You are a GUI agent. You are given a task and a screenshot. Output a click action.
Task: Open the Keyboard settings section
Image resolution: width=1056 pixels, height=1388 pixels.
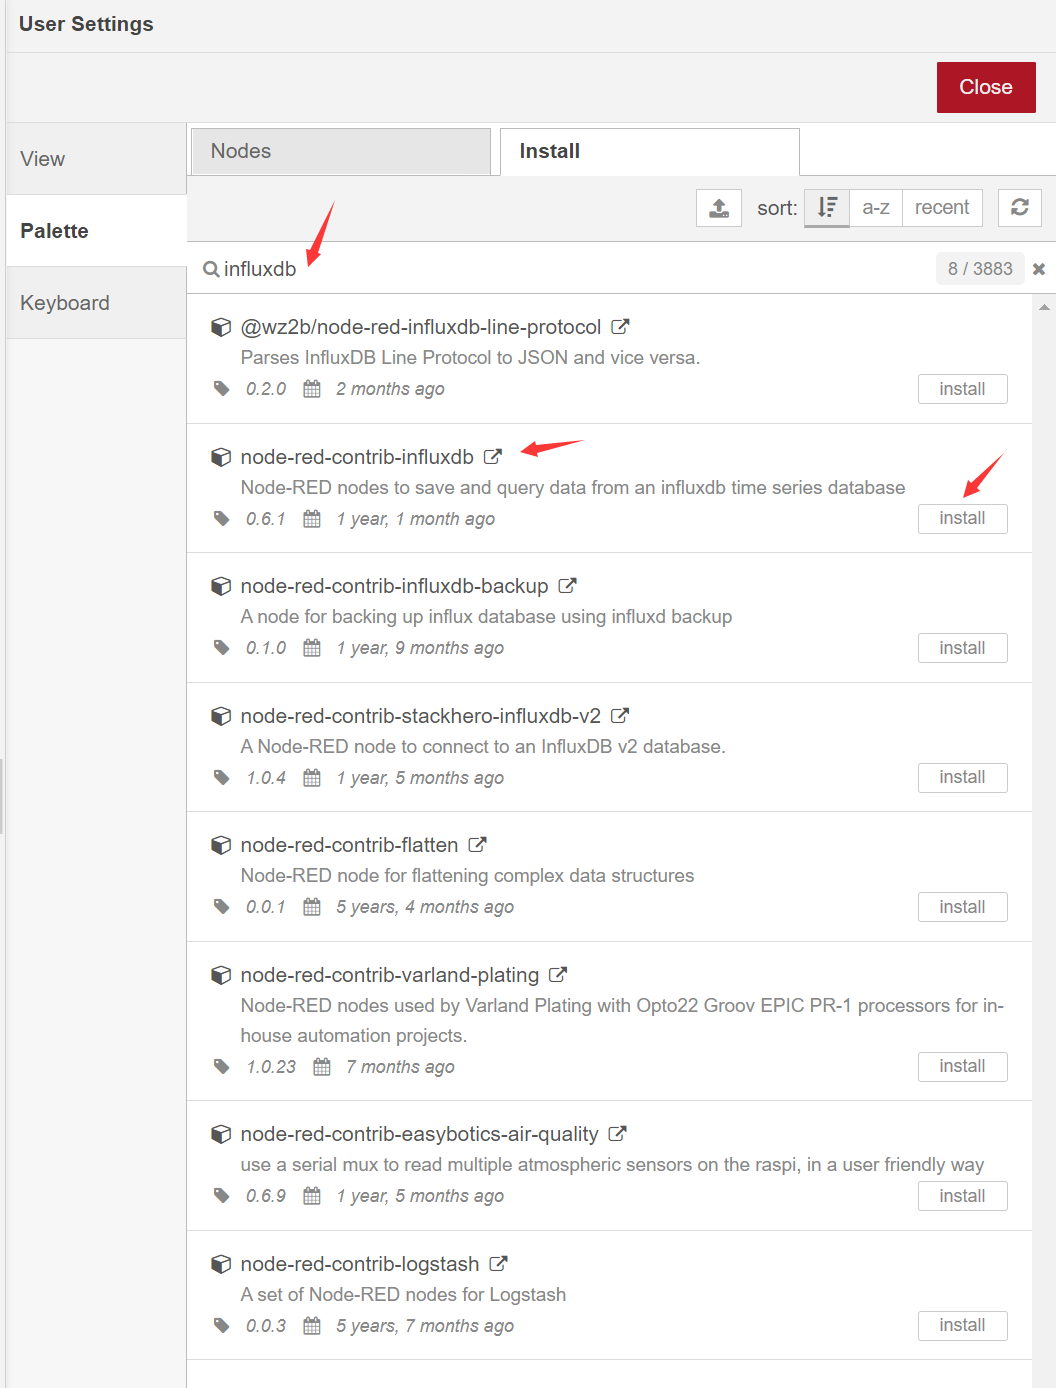point(96,303)
